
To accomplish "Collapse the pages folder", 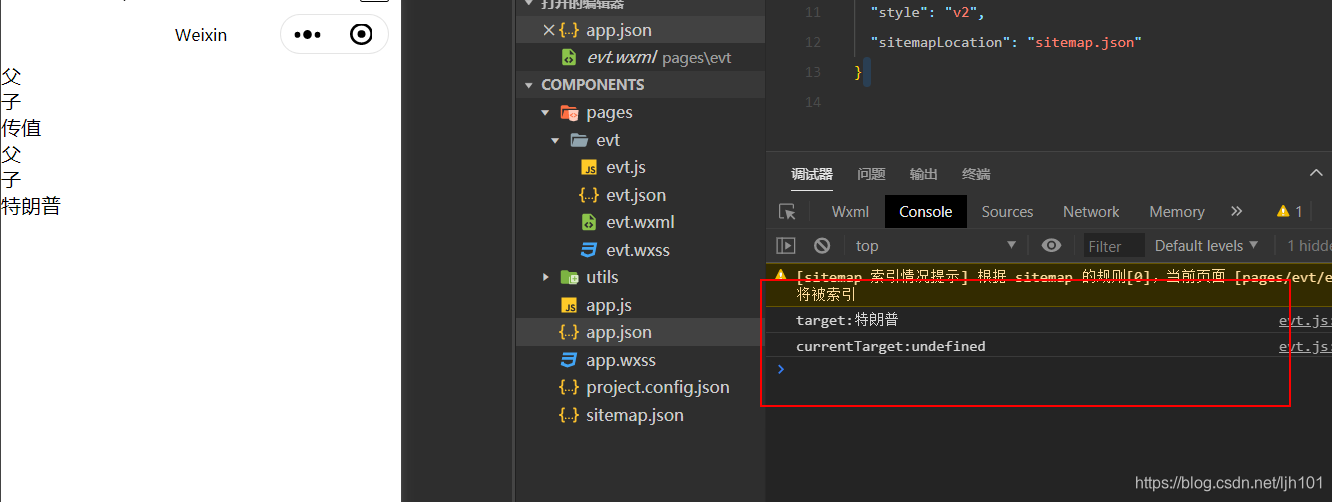I will click(x=545, y=113).
